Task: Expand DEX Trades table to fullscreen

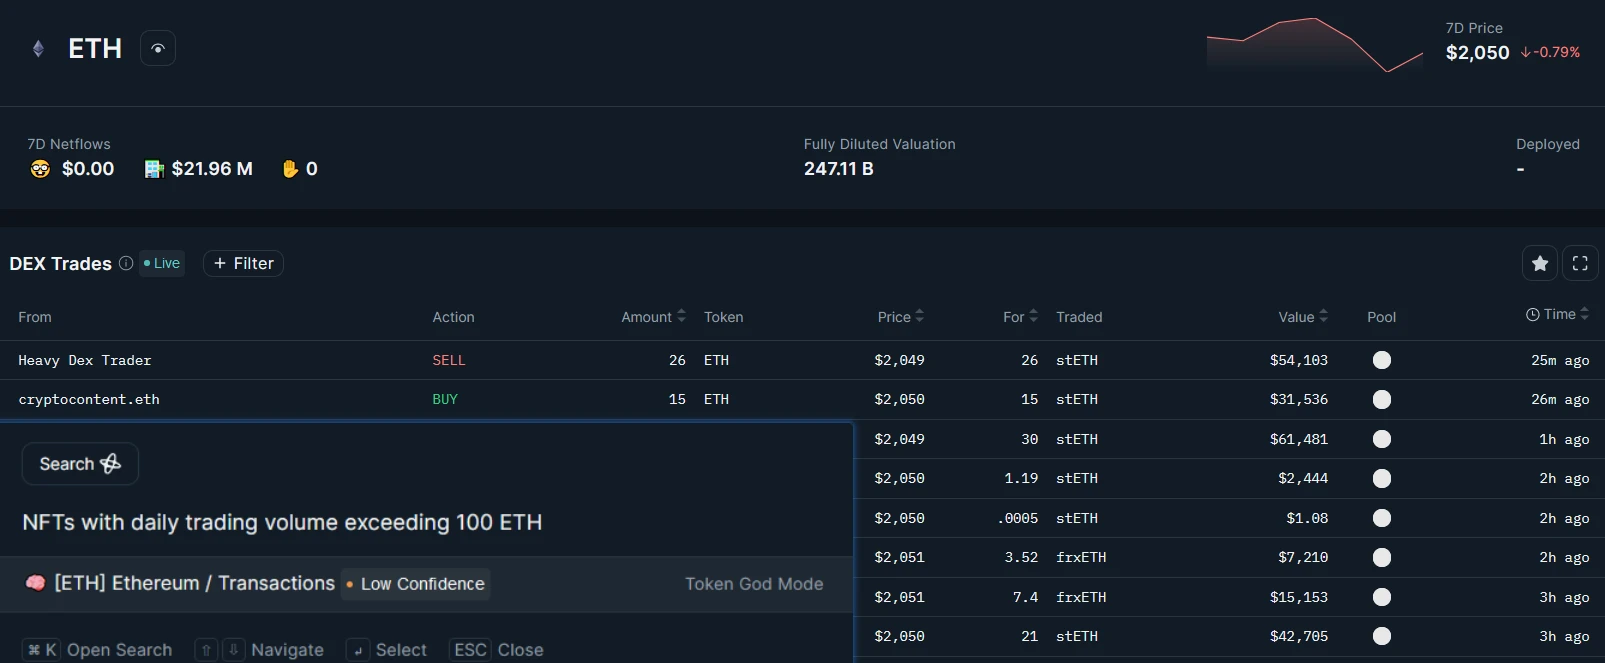Action: (1580, 263)
